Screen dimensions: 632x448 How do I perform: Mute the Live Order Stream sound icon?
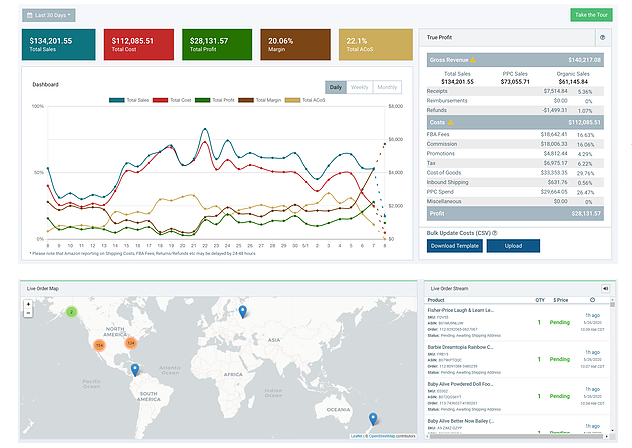click(604, 288)
